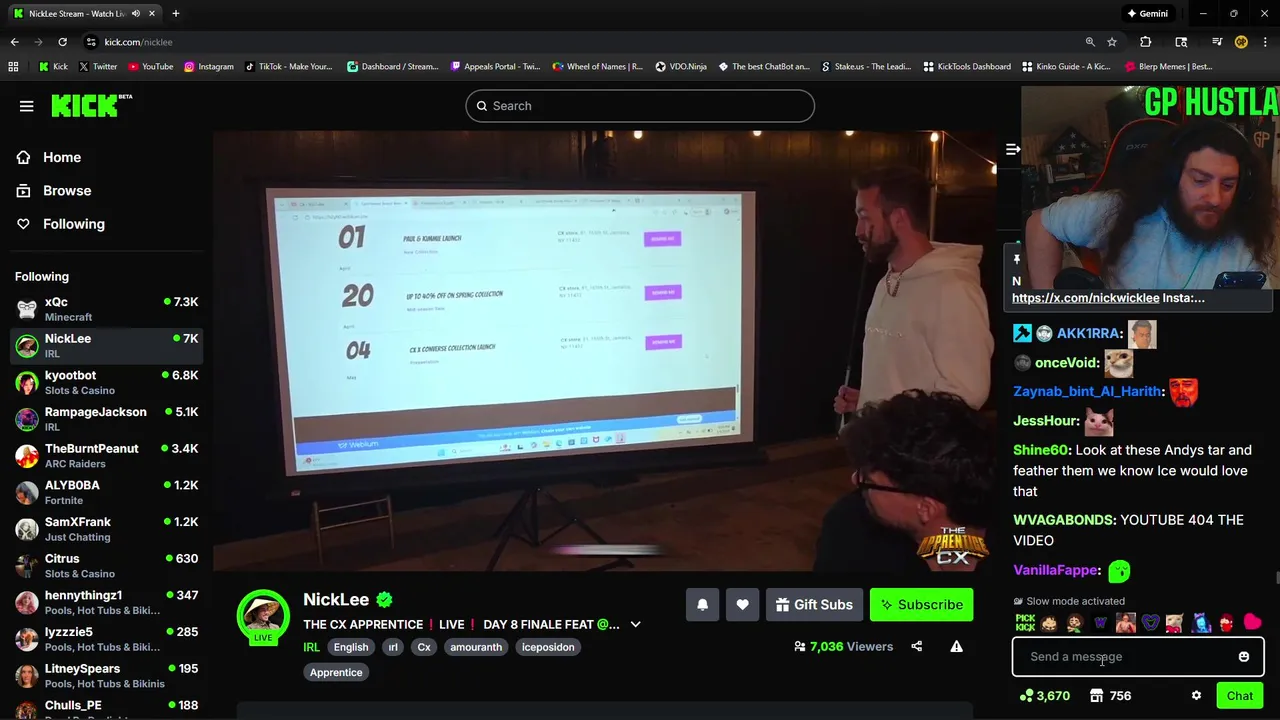The height and width of the screenshot is (720, 1280).
Task: Open the Wheel of Names bookmark
Action: (x=597, y=67)
